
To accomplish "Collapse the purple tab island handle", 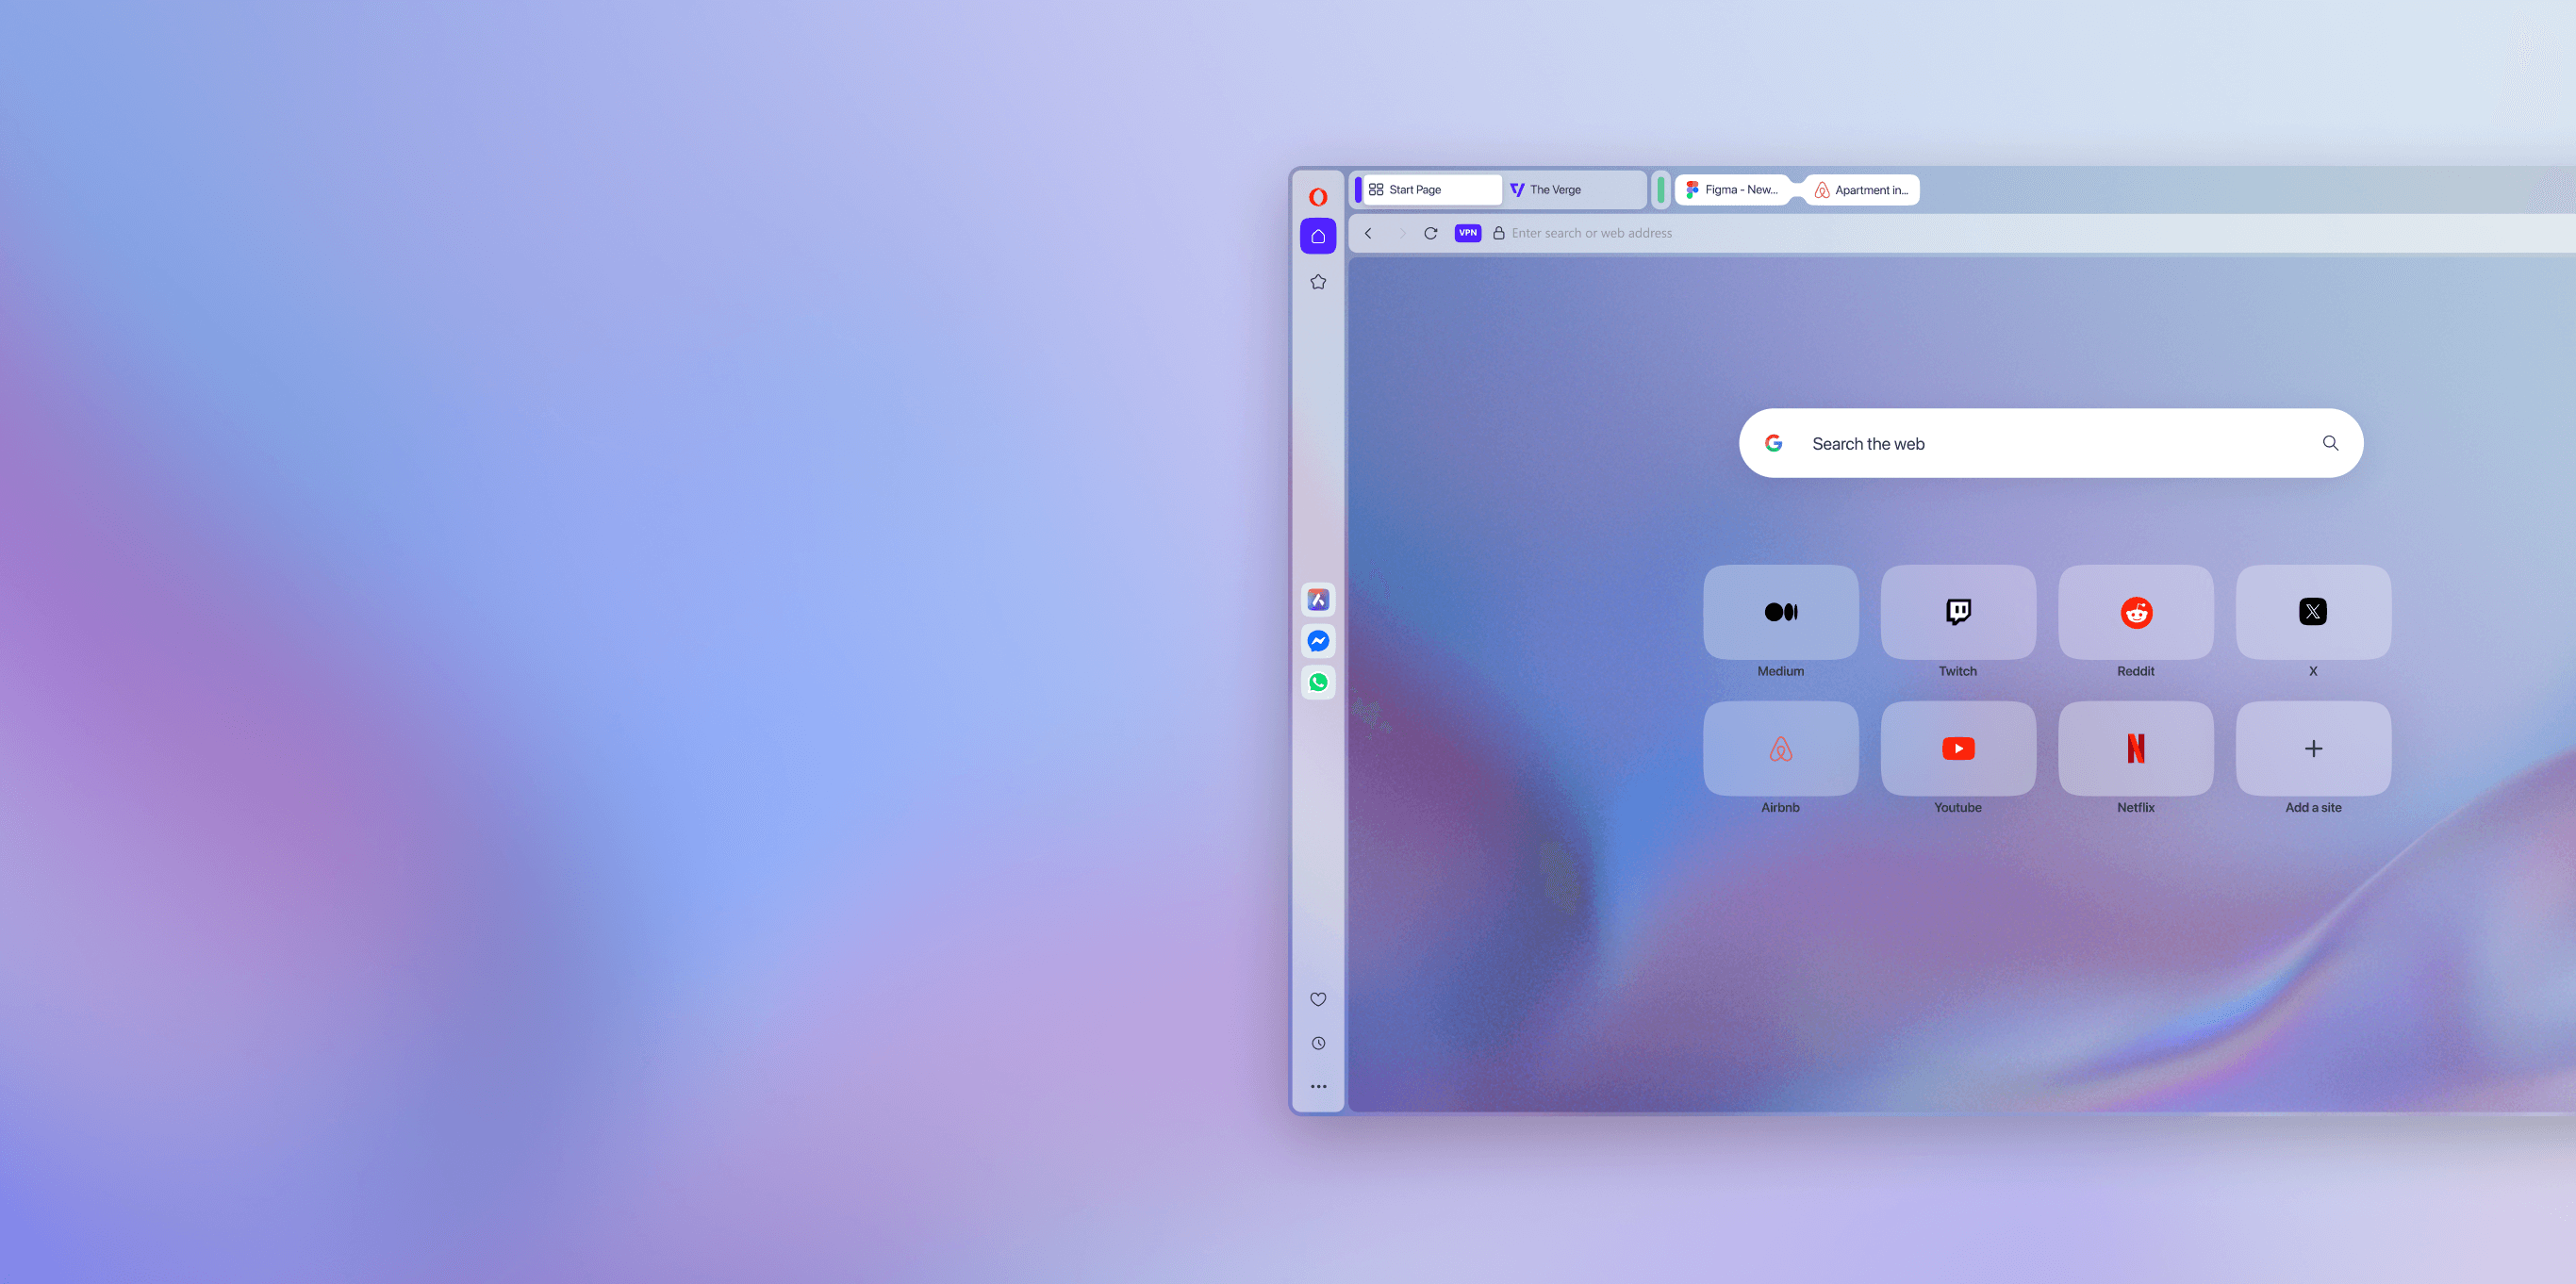I will pyautogui.click(x=1358, y=189).
